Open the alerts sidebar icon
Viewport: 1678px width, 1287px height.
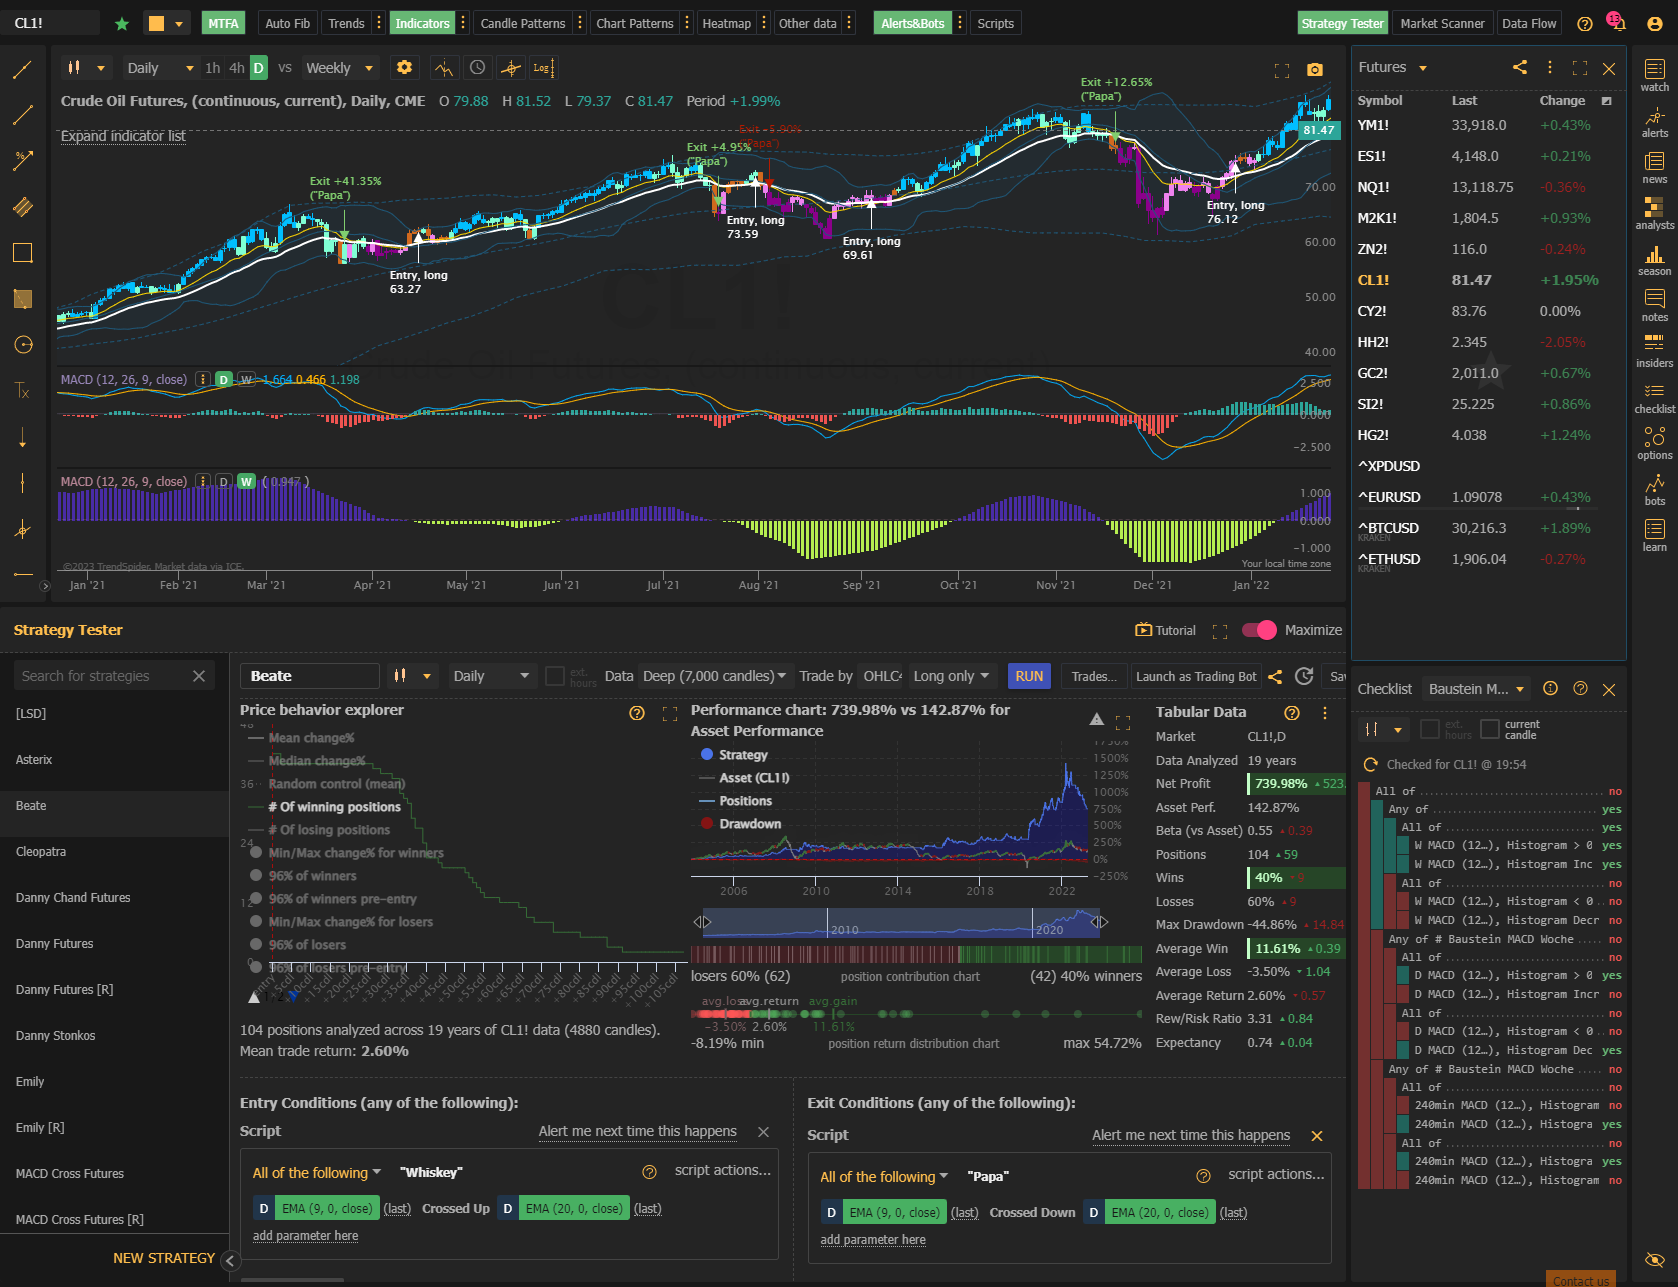1654,123
